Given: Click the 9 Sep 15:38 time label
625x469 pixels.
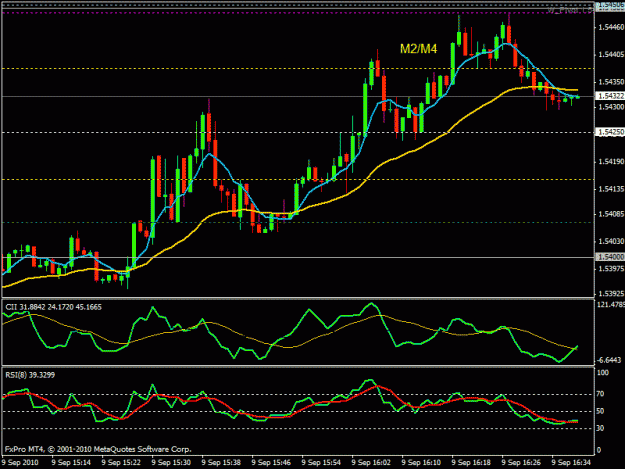Looking at the screenshot, I should 221,462.
